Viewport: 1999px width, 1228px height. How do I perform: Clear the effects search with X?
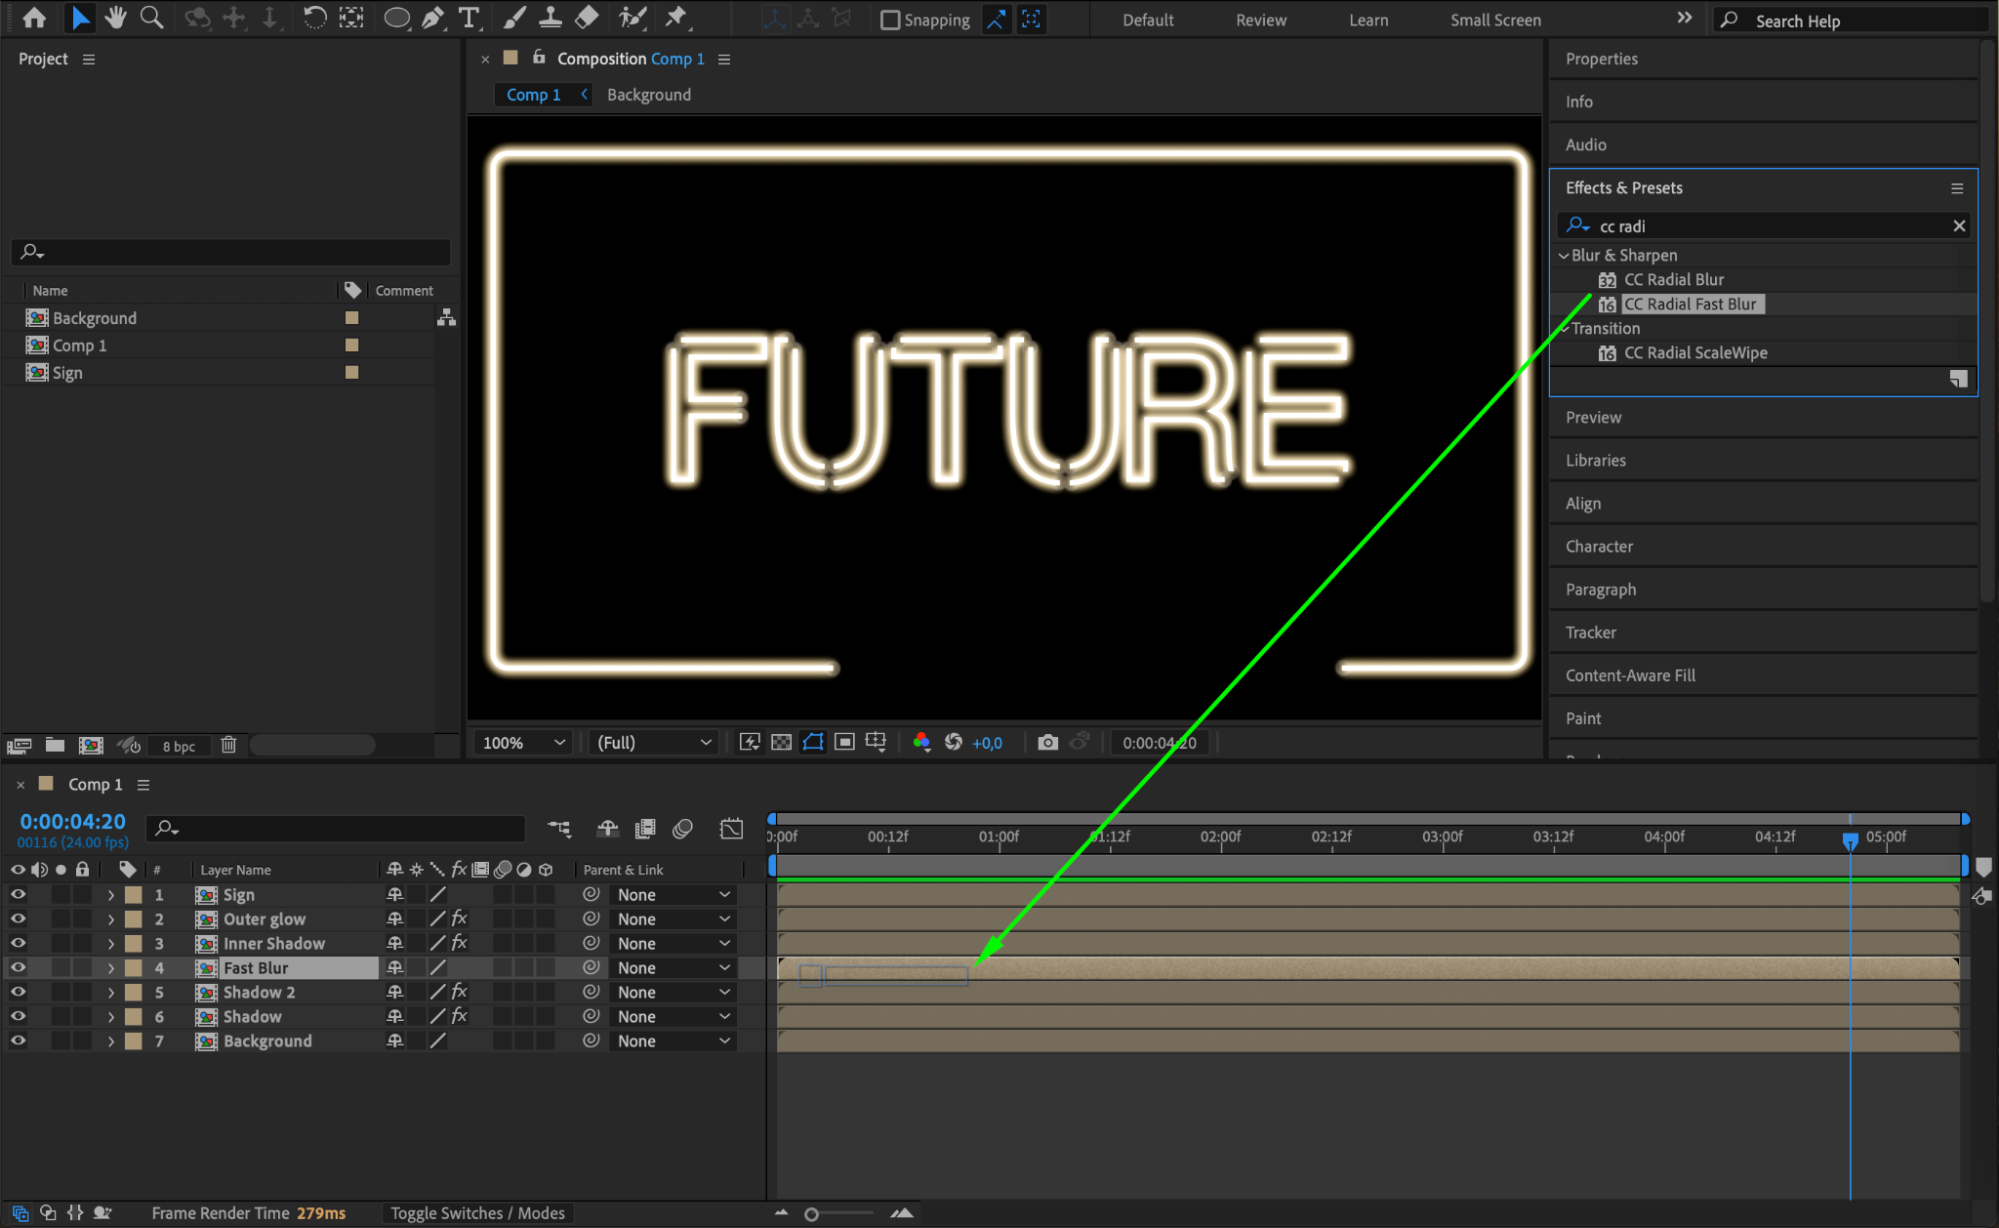(x=1959, y=226)
